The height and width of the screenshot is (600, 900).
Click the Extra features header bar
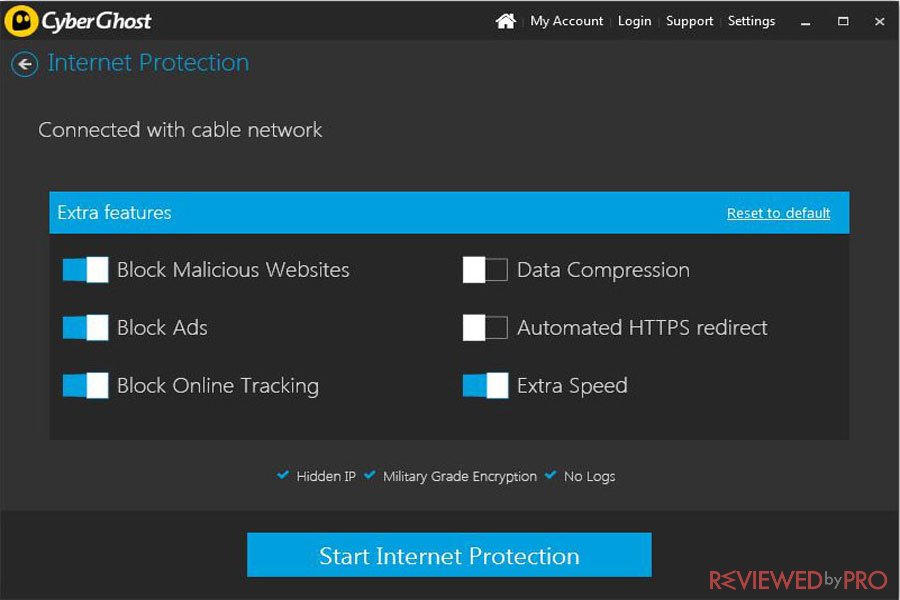(449, 212)
